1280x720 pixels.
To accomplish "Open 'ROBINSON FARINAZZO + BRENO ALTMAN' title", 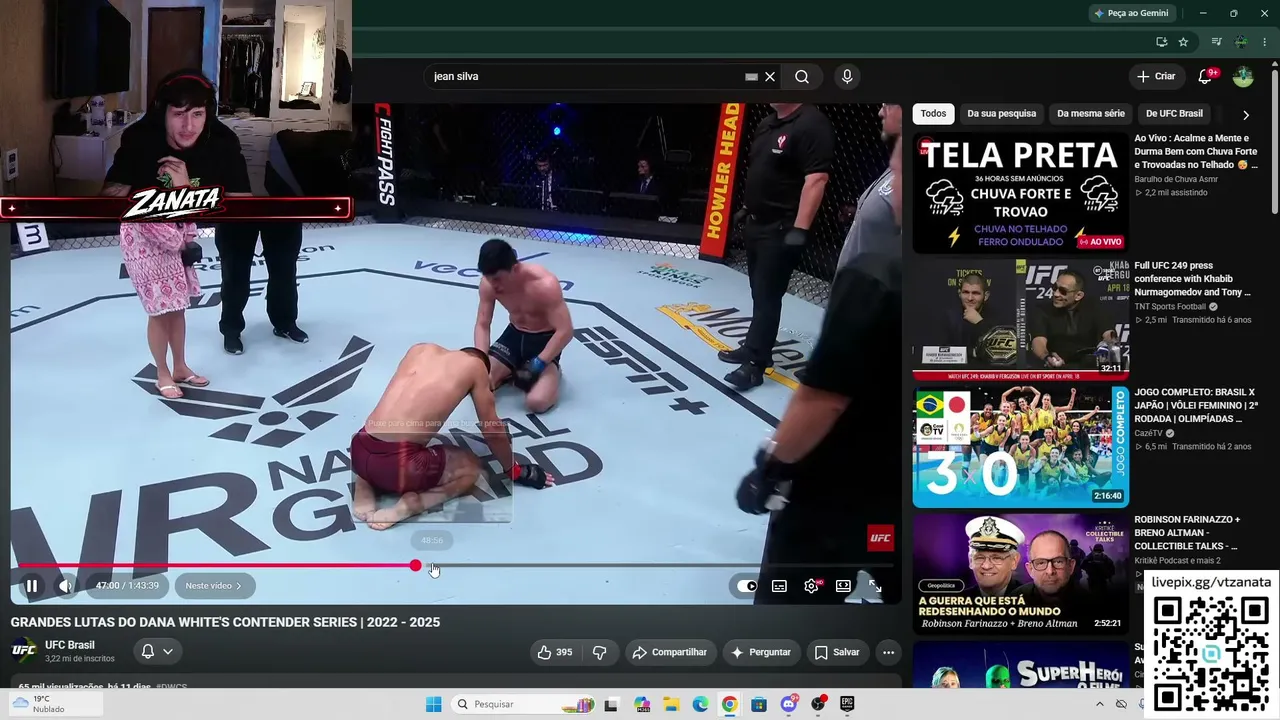I will (1187, 533).
